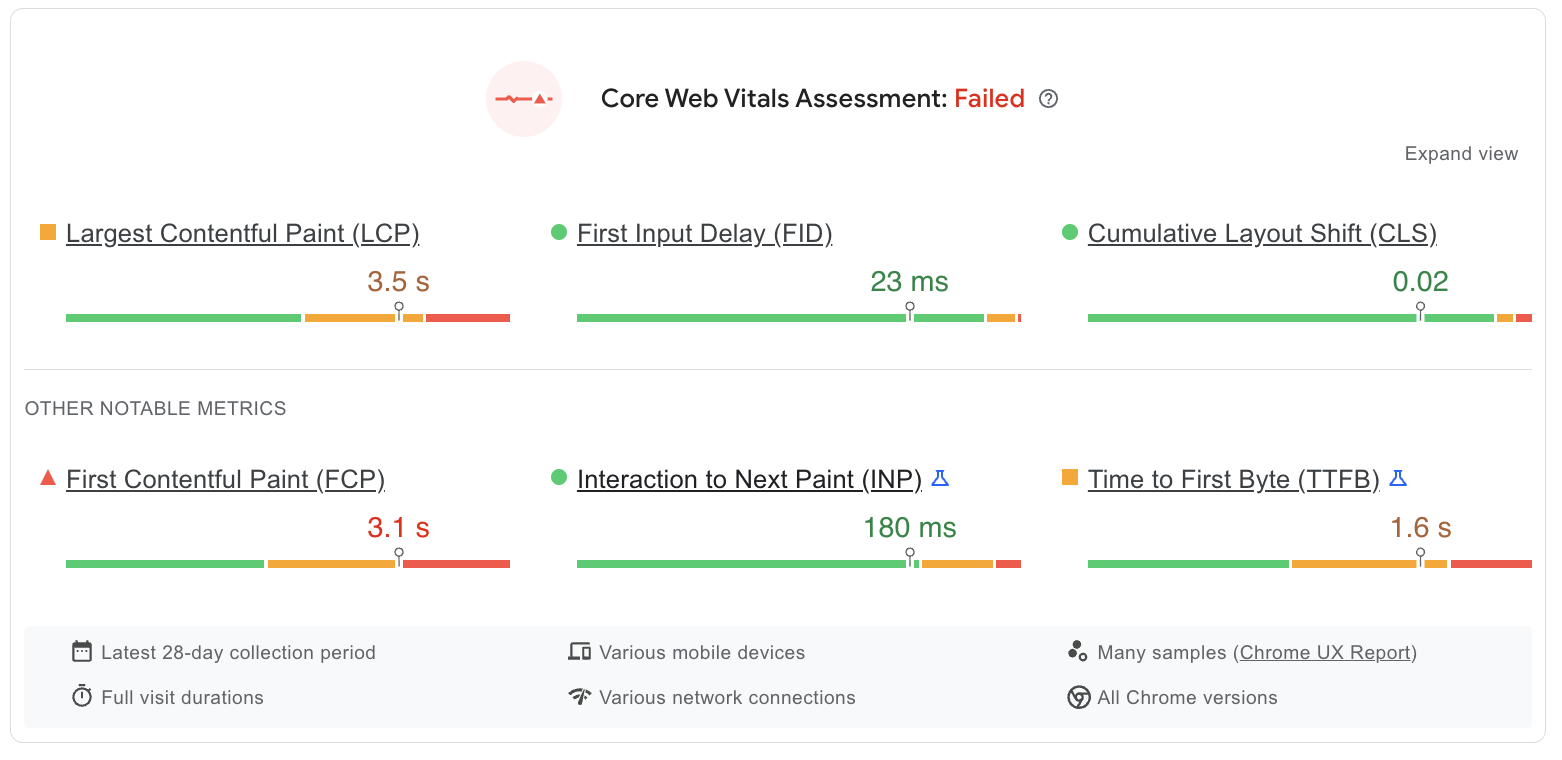Click the samples icon next to Many samples
Image resolution: width=1562 pixels, height=760 pixels.
point(1076,651)
